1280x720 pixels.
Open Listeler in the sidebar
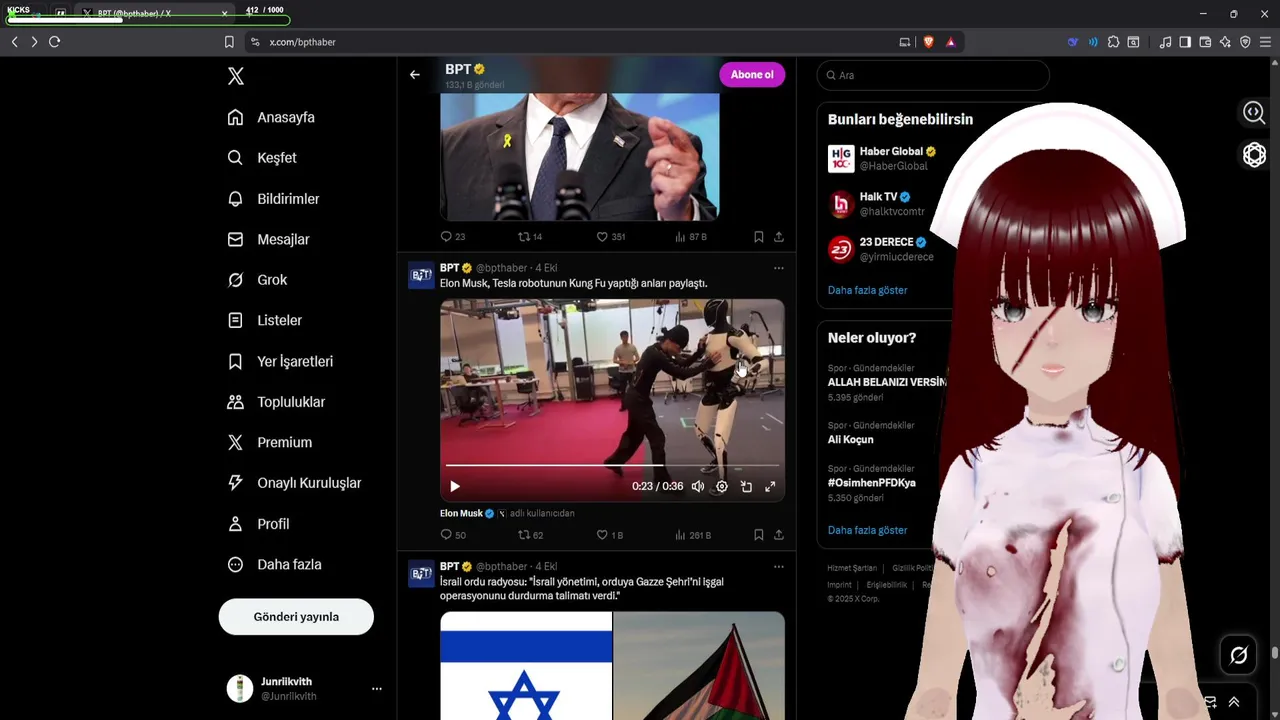[264, 321]
